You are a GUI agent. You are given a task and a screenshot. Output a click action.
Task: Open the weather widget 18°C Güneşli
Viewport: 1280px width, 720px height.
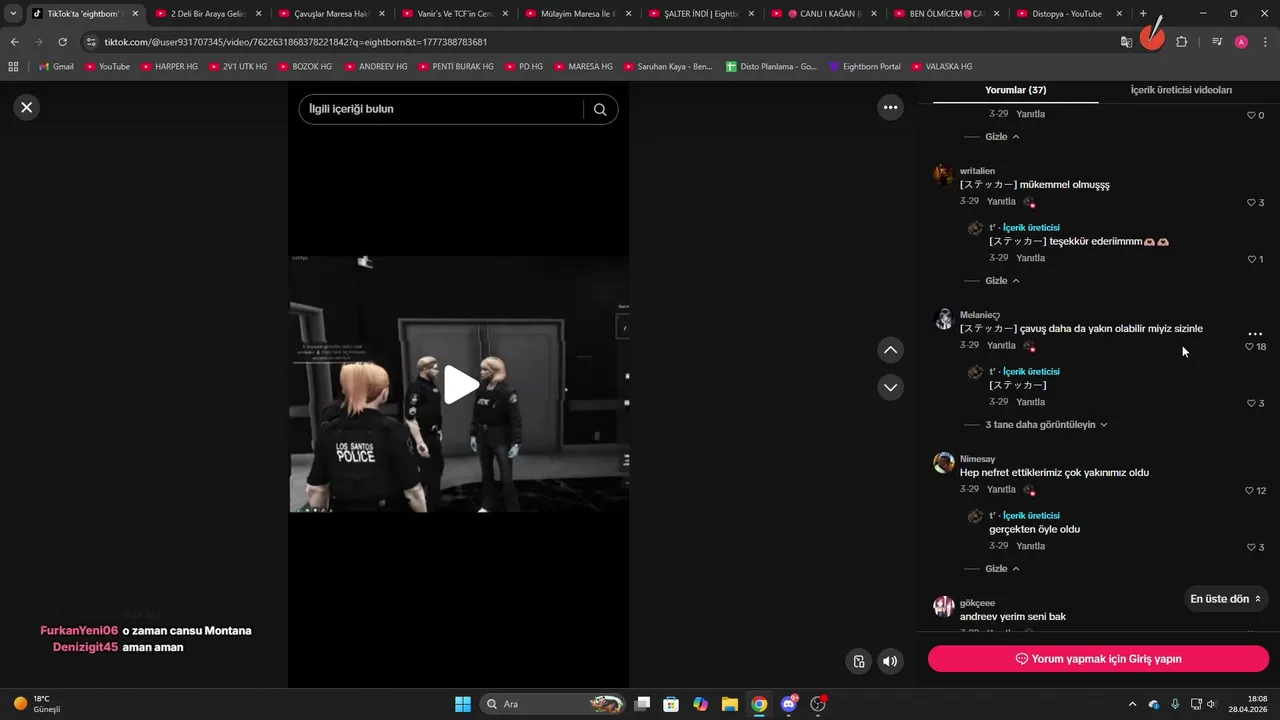pos(37,703)
